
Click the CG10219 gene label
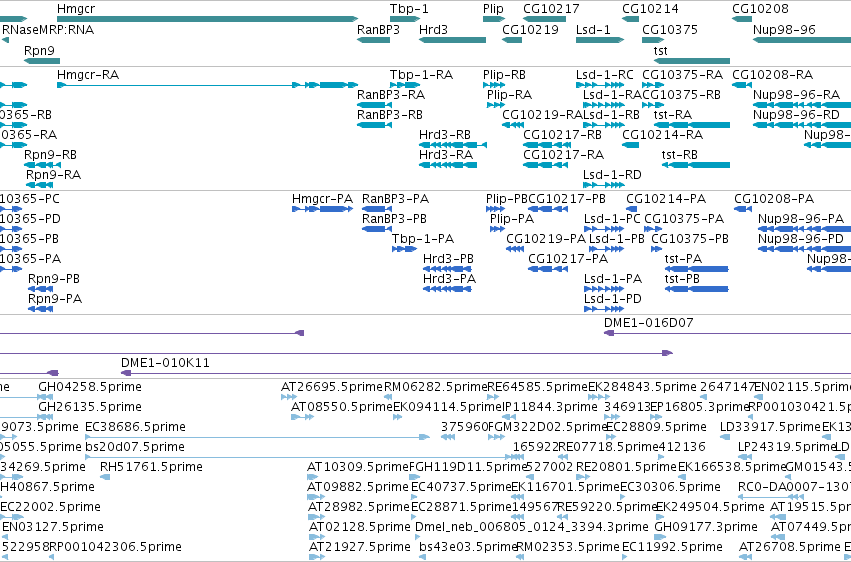coord(530,29)
